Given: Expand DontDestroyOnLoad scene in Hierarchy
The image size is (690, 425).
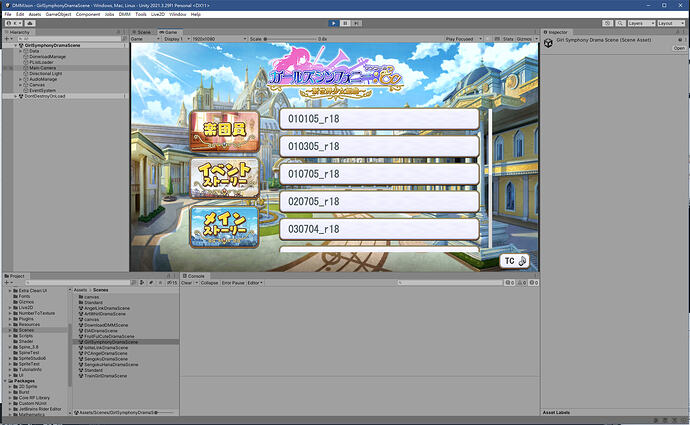Looking at the screenshot, I should [16, 96].
